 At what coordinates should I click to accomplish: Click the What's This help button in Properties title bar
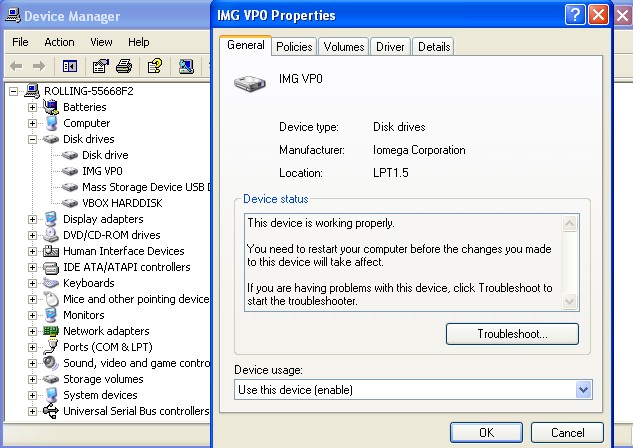pos(575,16)
